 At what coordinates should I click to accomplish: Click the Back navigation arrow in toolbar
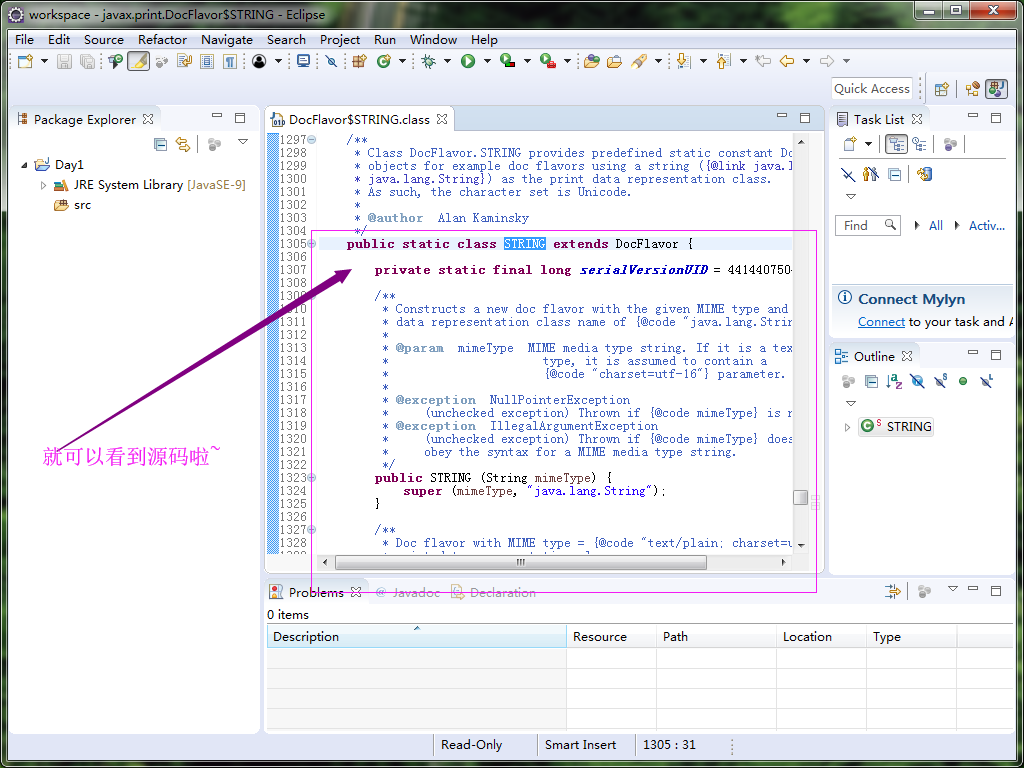coord(787,62)
